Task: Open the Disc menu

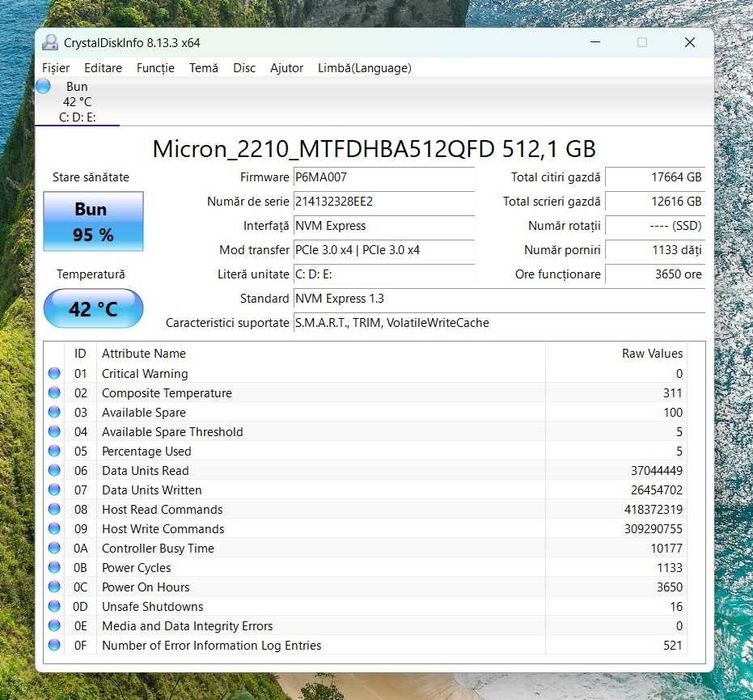Action: [244, 68]
